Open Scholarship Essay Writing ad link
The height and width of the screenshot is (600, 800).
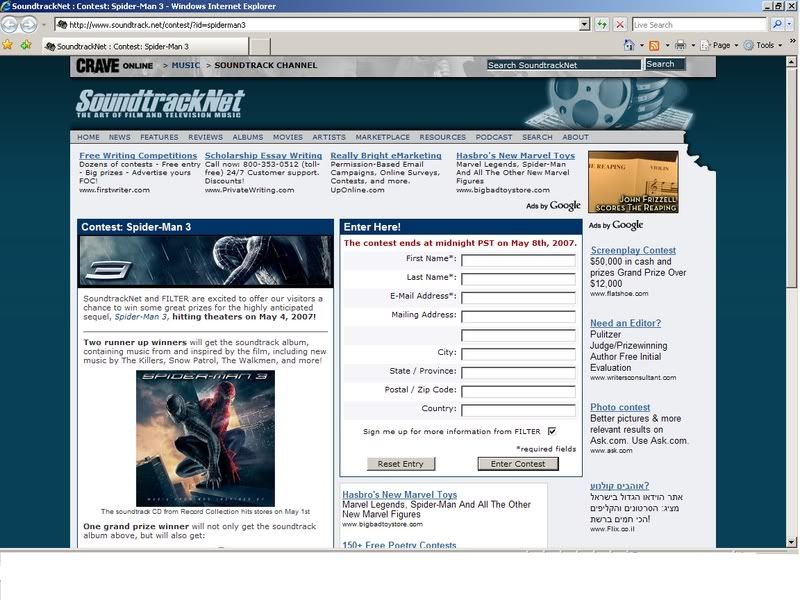click(x=263, y=156)
